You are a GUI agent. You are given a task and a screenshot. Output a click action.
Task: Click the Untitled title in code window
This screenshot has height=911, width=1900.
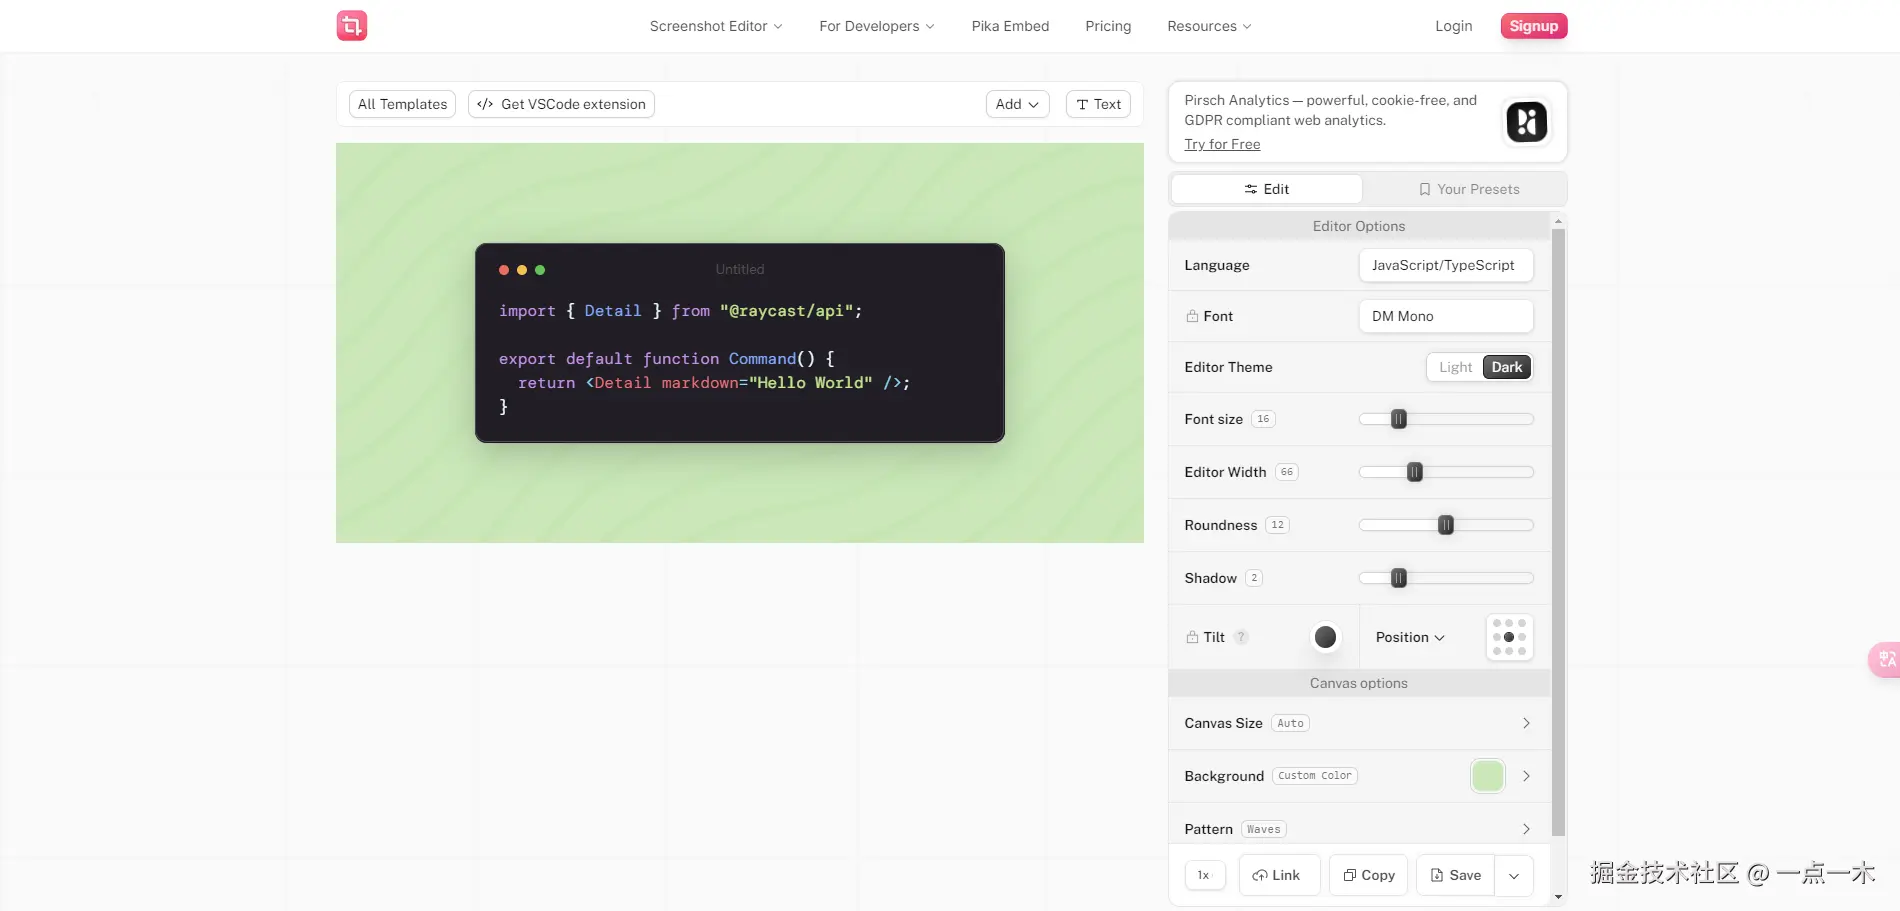click(740, 270)
